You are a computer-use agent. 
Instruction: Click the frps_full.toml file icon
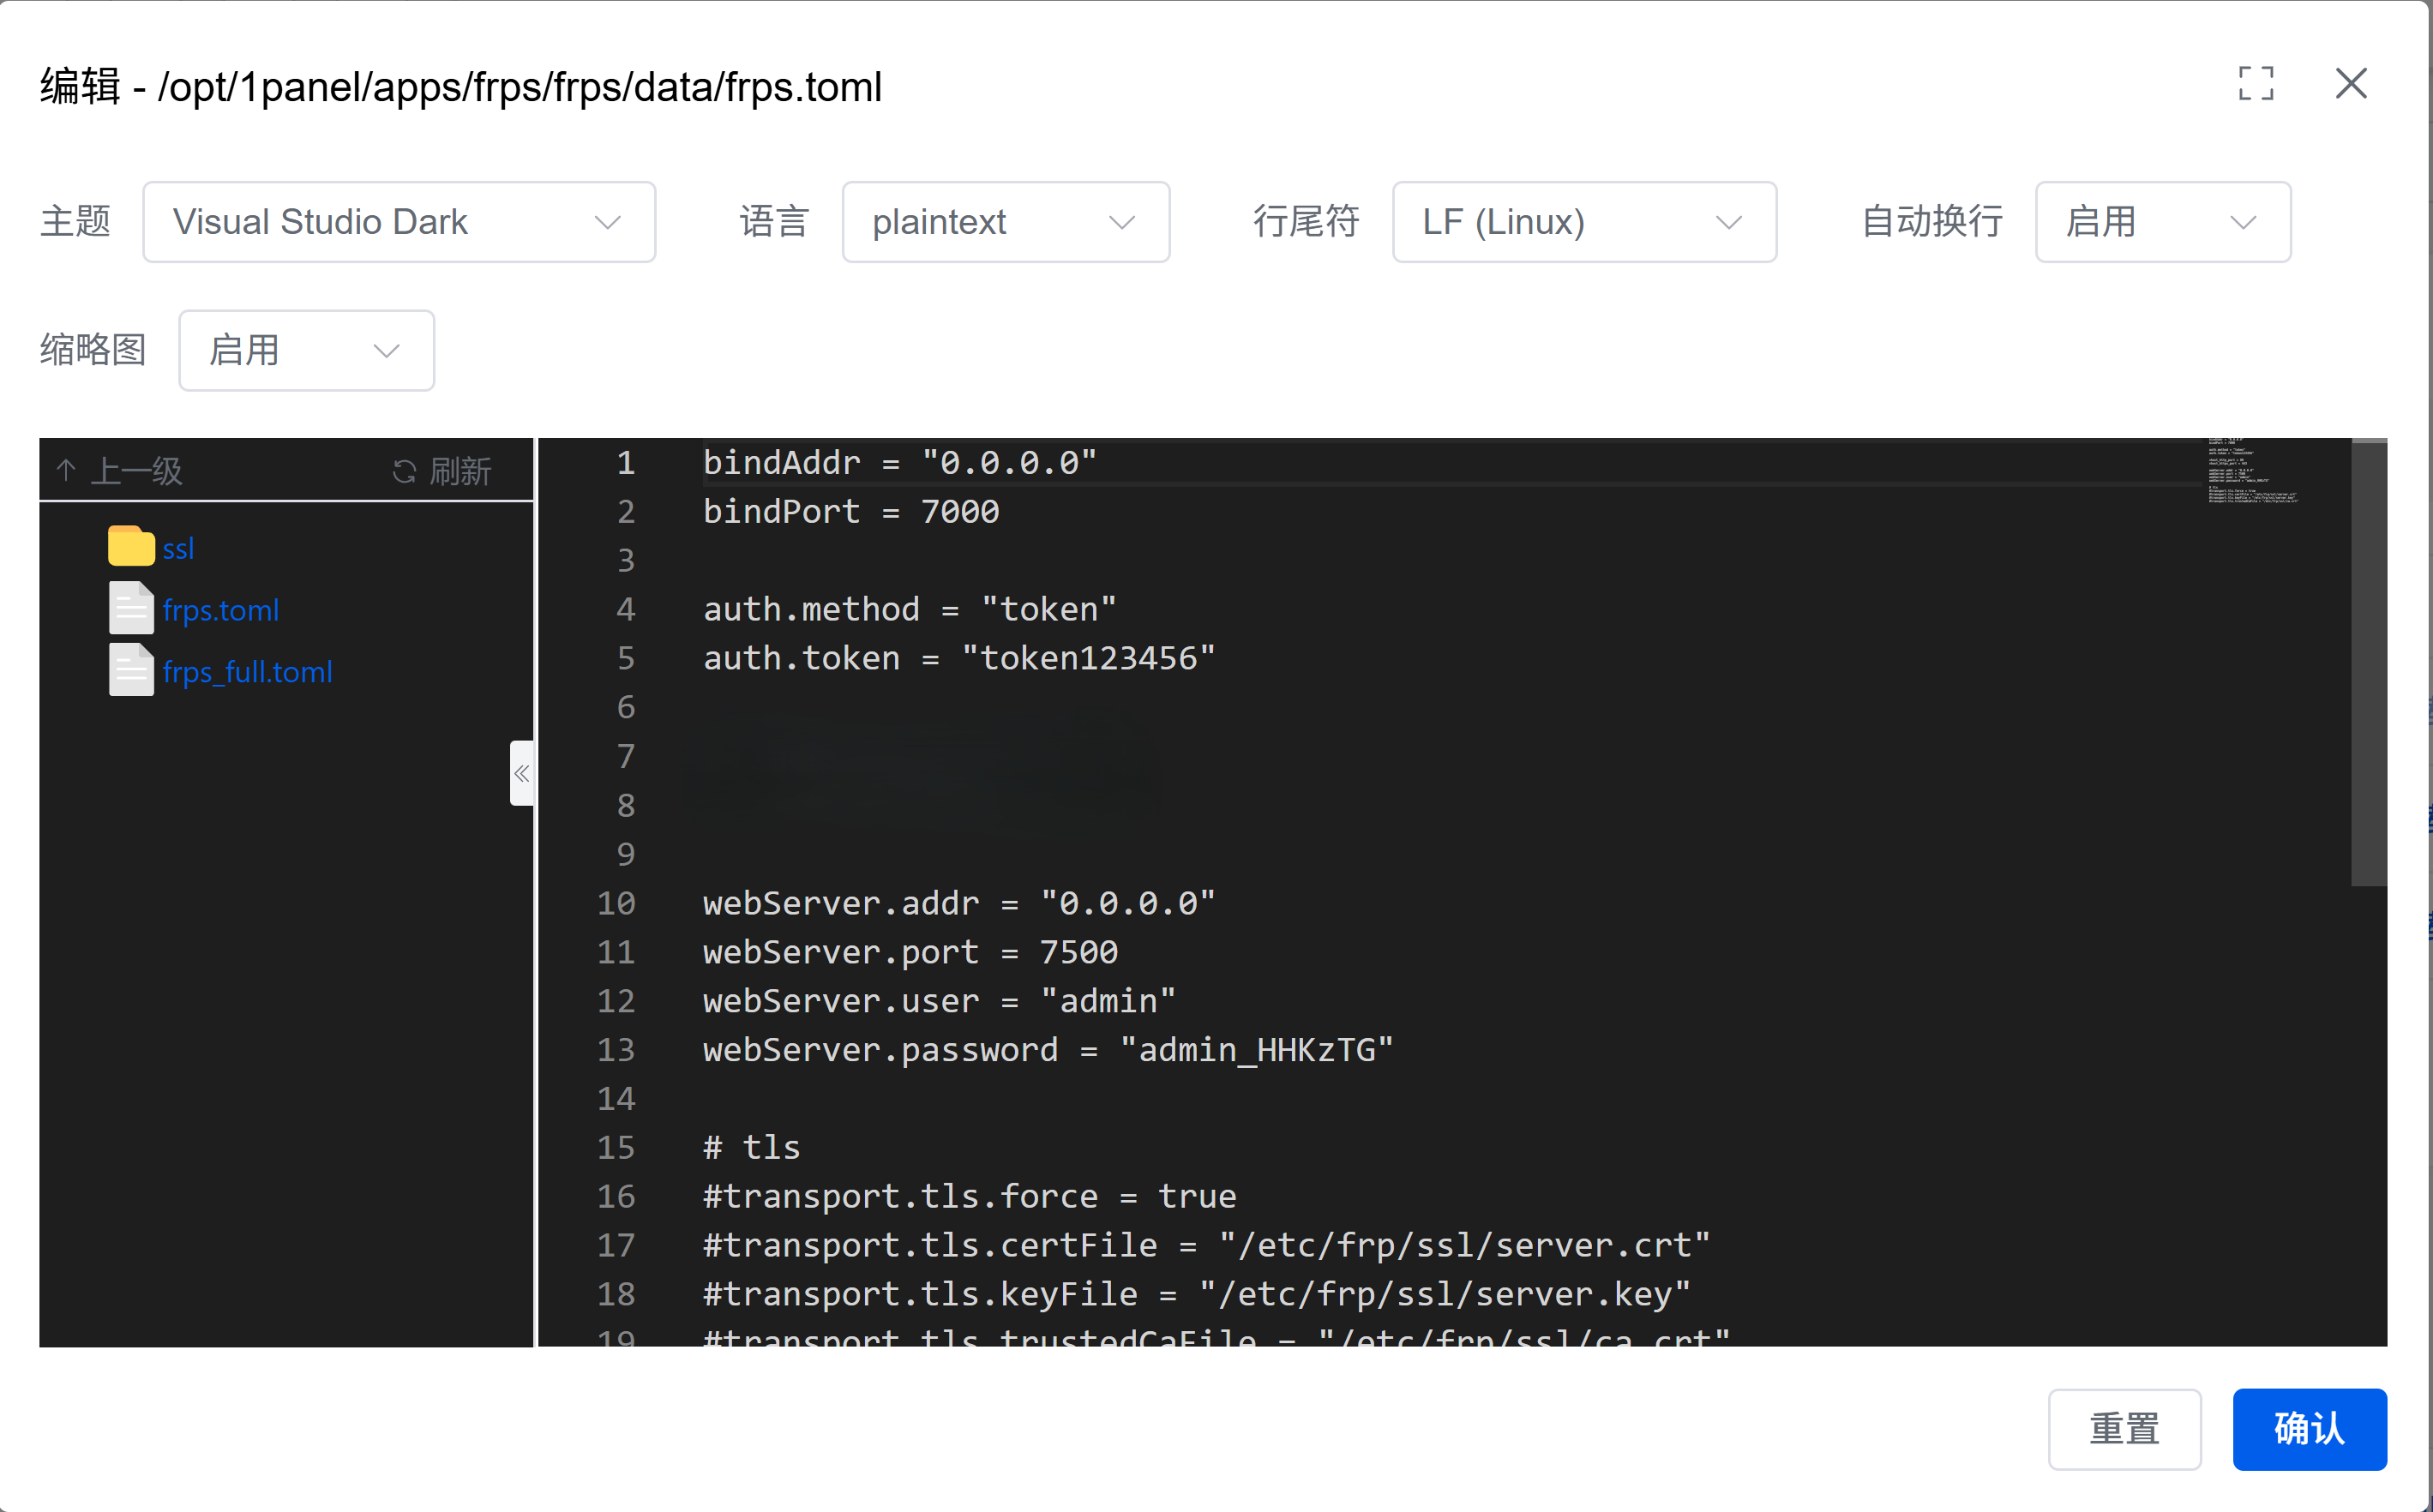tap(130, 670)
